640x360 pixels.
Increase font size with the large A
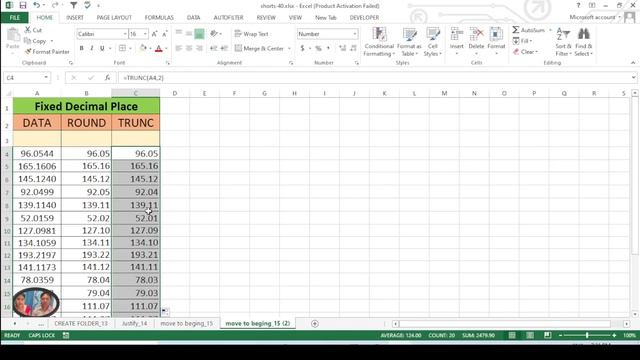coord(154,34)
